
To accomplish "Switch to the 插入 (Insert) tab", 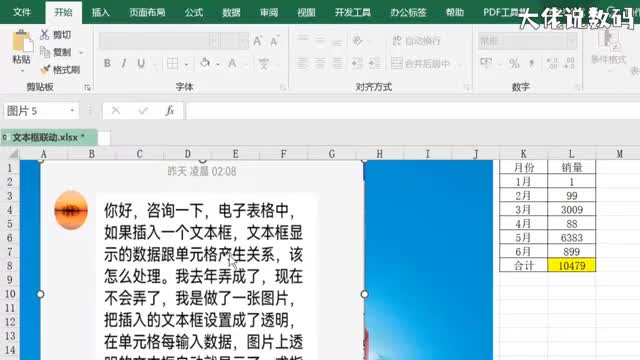I will [x=100, y=12].
